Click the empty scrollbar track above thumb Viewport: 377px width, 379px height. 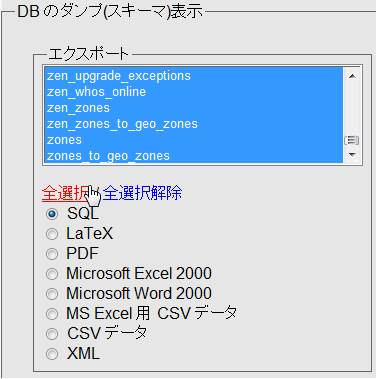click(352, 109)
